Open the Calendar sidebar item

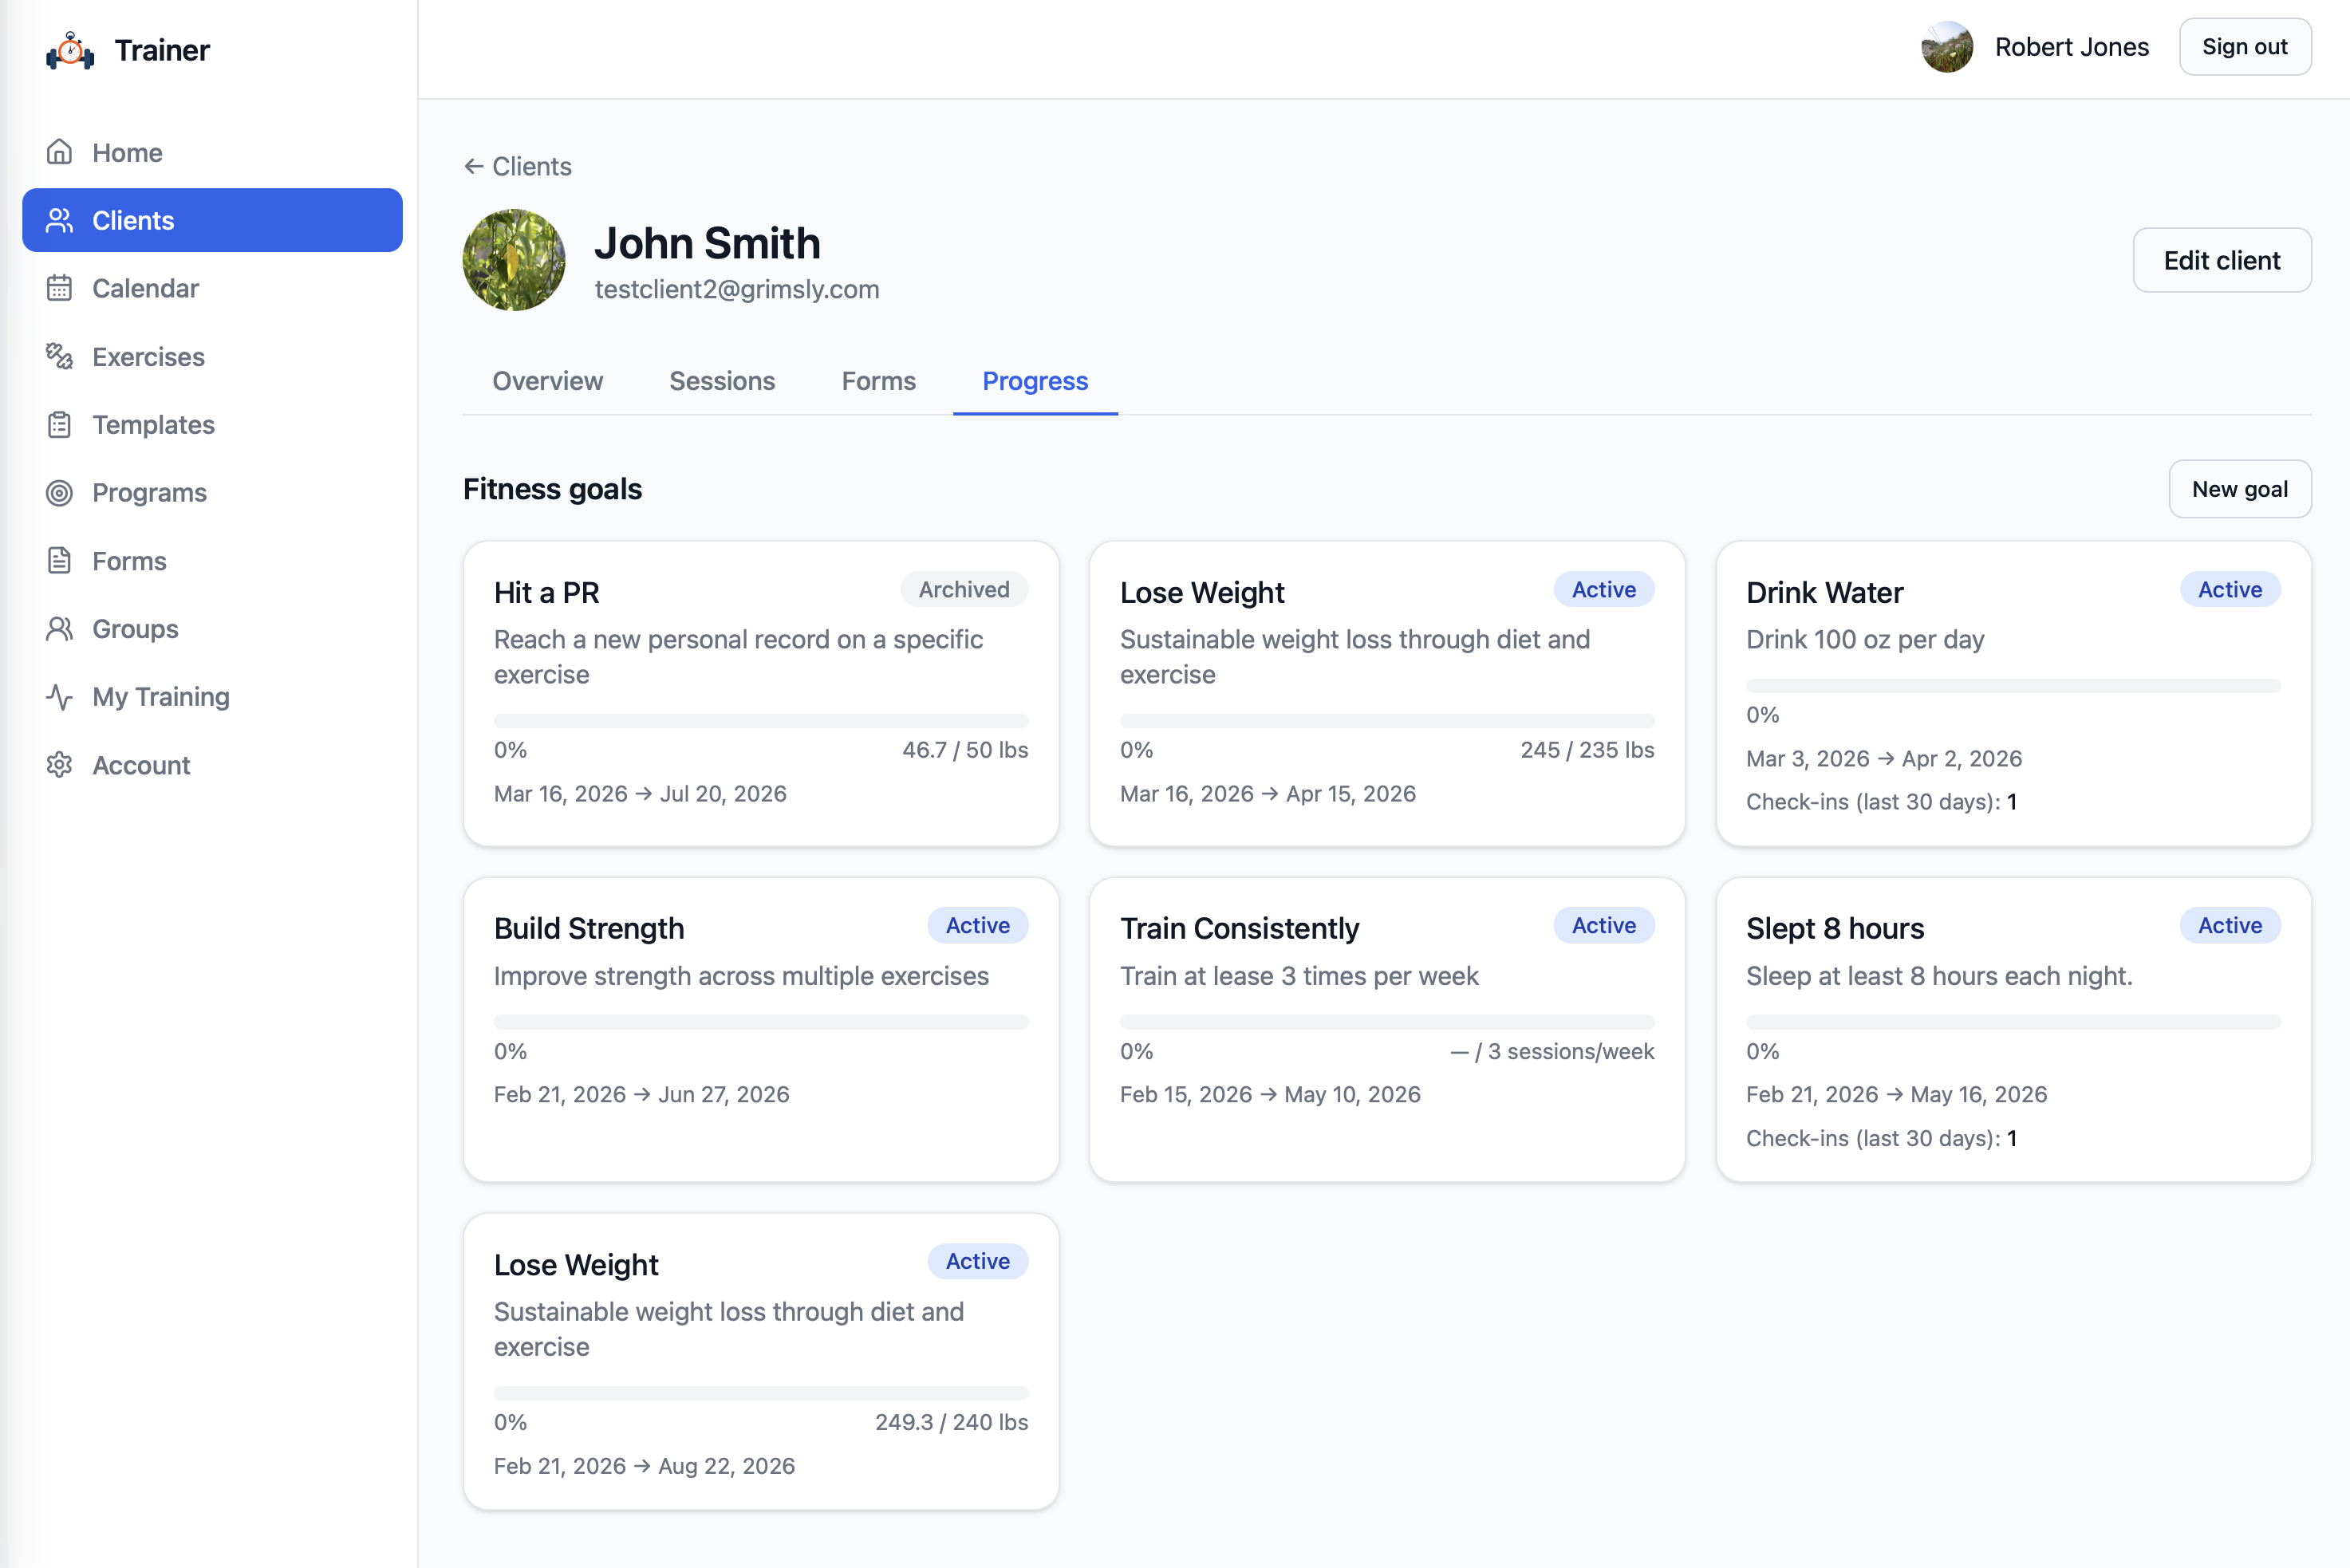tap(212, 288)
